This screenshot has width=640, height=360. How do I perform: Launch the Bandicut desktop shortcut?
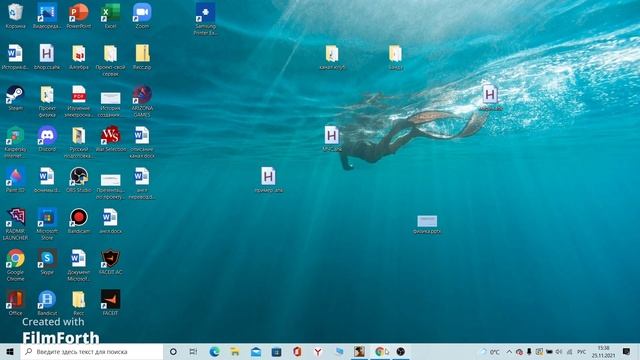[x=47, y=302]
